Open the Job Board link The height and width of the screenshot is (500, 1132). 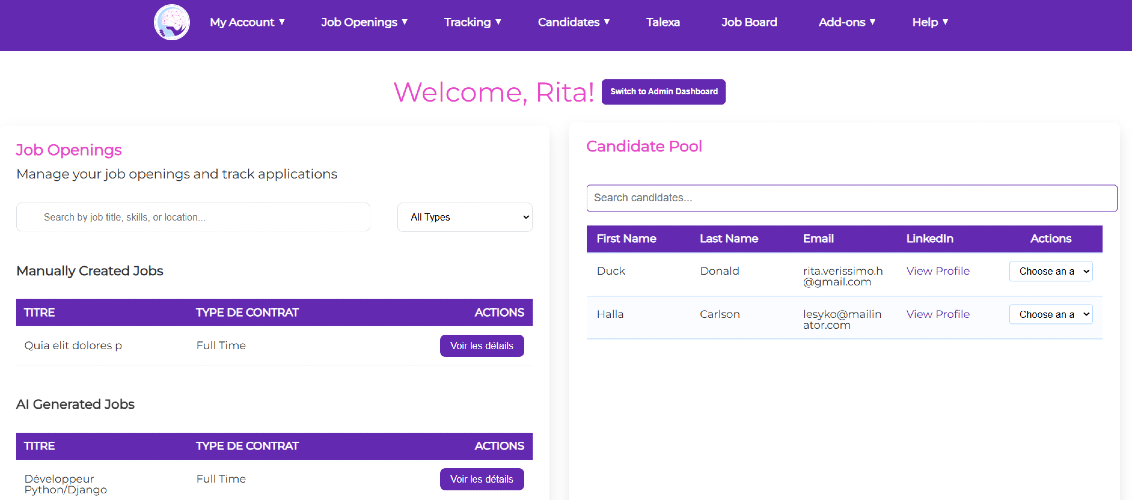749,22
